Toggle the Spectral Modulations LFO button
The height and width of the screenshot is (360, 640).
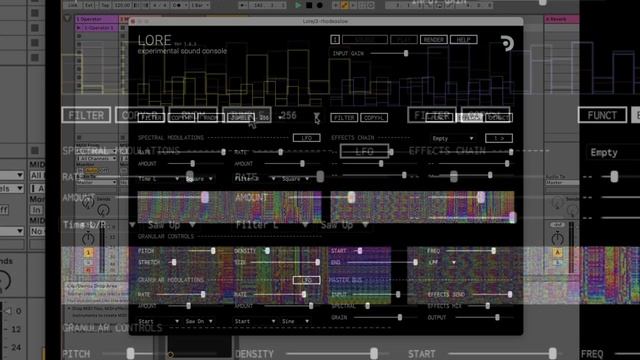pyautogui.click(x=306, y=138)
